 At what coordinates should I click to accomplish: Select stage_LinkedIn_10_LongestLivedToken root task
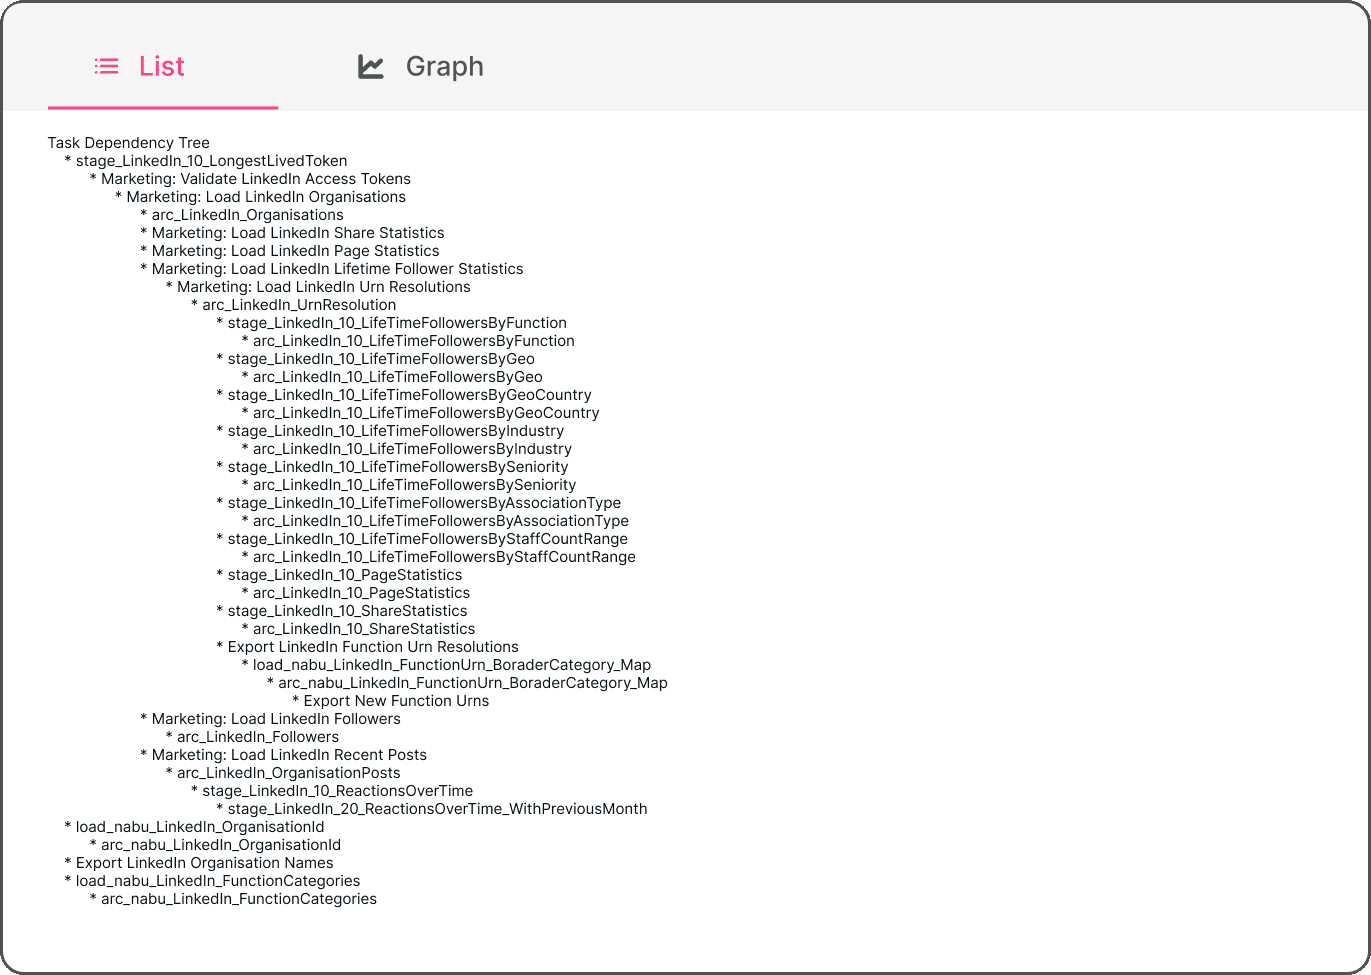[x=211, y=161]
